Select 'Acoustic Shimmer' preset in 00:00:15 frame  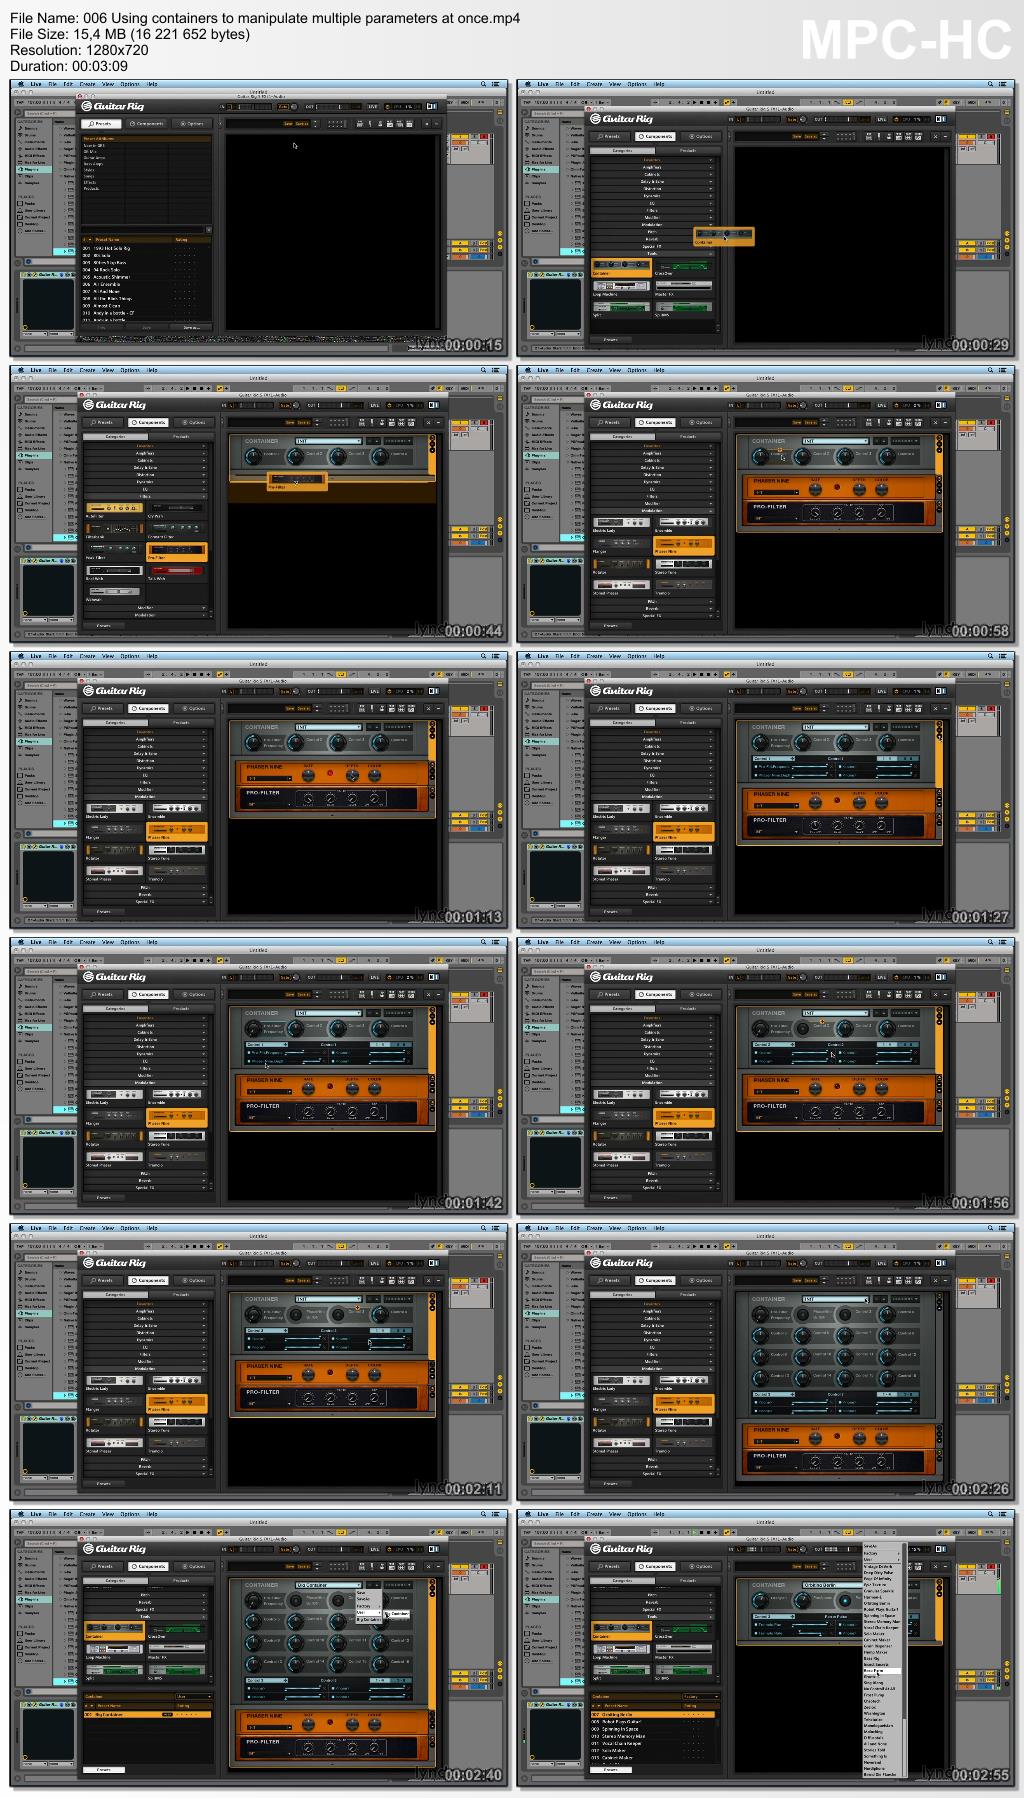click(x=146, y=277)
